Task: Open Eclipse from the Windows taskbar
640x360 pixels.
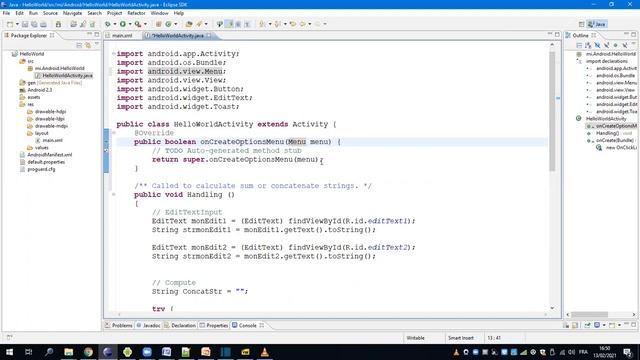Action: click(x=108, y=352)
